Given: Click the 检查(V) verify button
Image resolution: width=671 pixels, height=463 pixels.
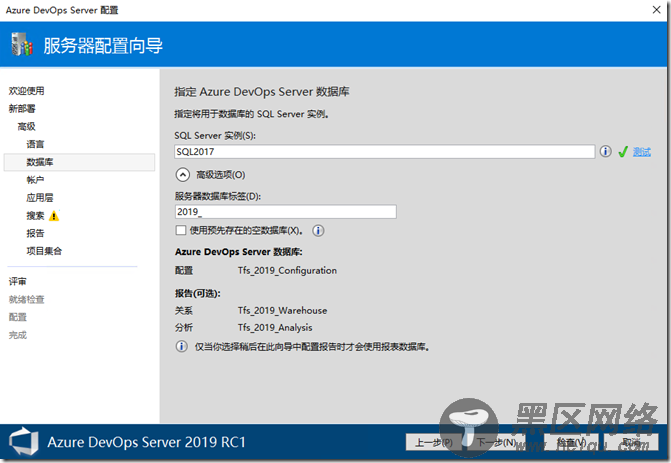Looking at the screenshot, I should point(571,442).
